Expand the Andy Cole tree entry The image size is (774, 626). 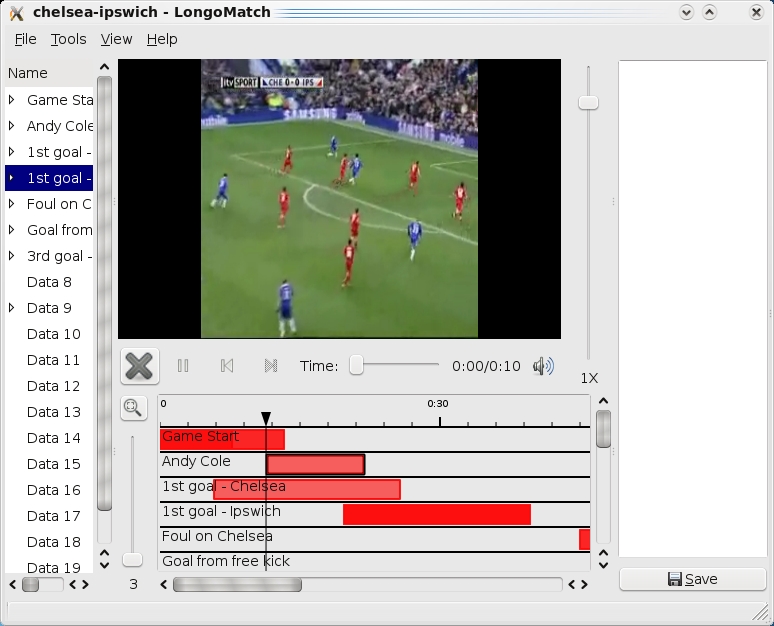tap(12, 126)
